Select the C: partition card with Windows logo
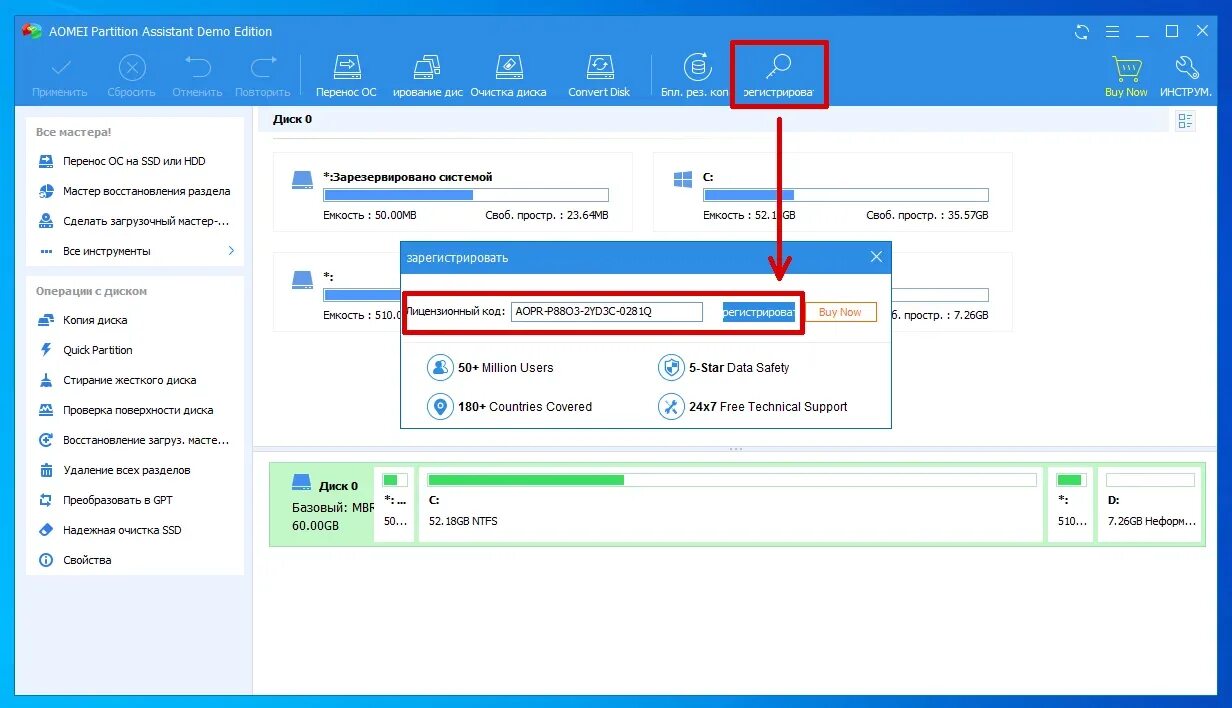This screenshot has width=1232, height=708. tap(833, 192)
